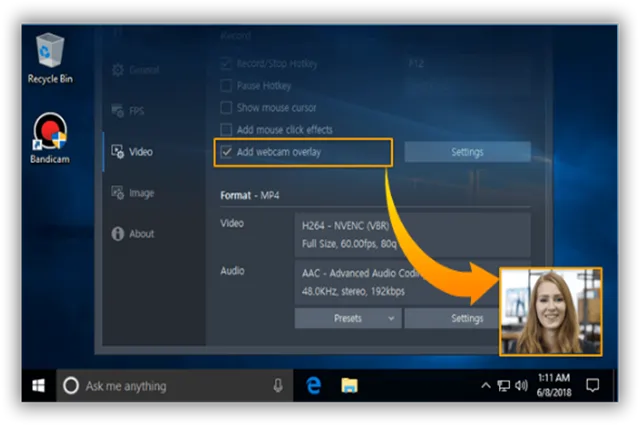The width and height of the screenshot is (640, 426).
Task: Click the Video camera sidebar icon
Action: (118, 152)
